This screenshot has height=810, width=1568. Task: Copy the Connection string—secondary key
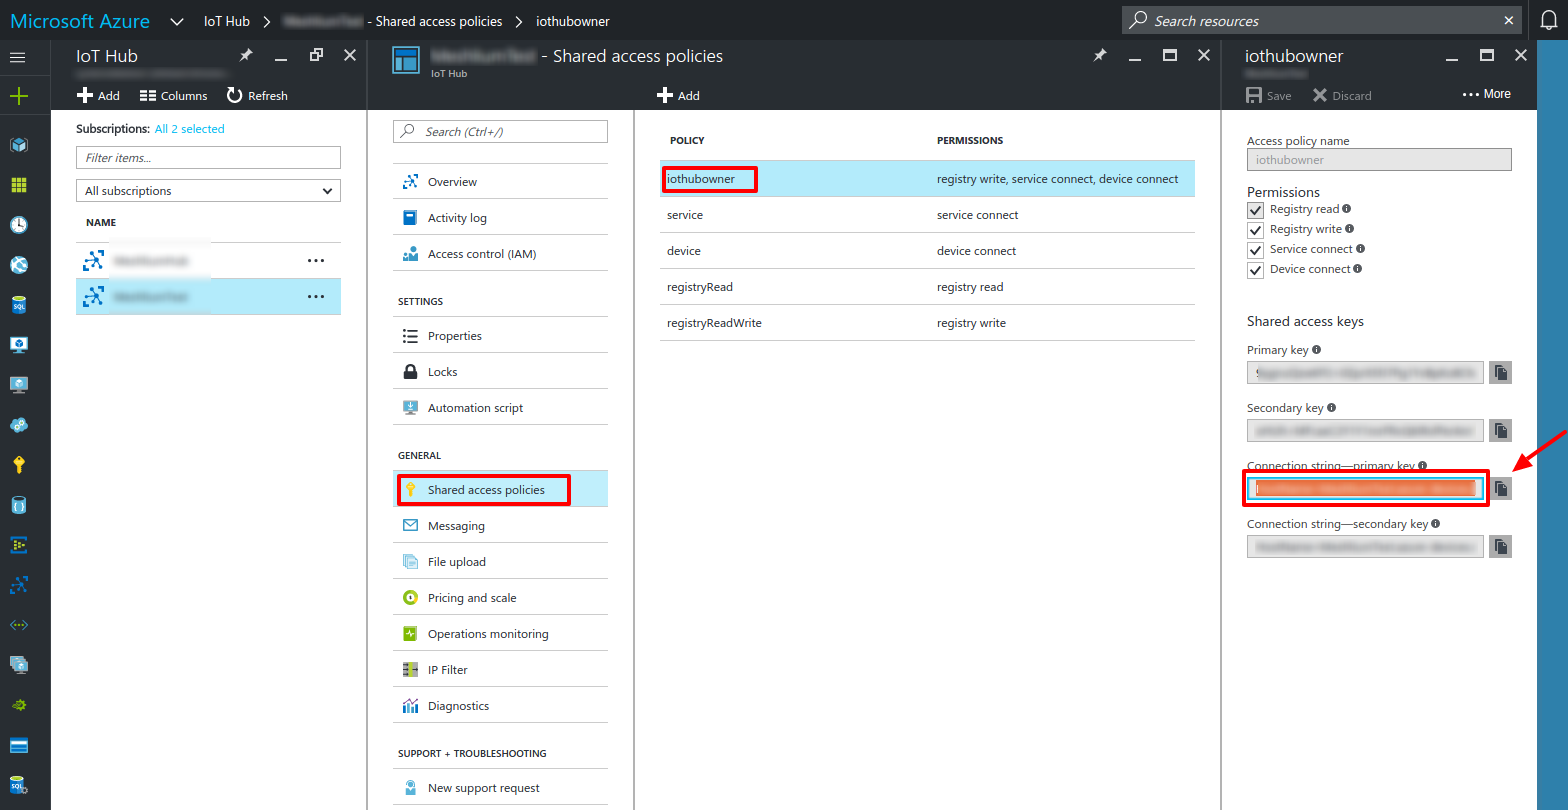[x=1500, y=546]
